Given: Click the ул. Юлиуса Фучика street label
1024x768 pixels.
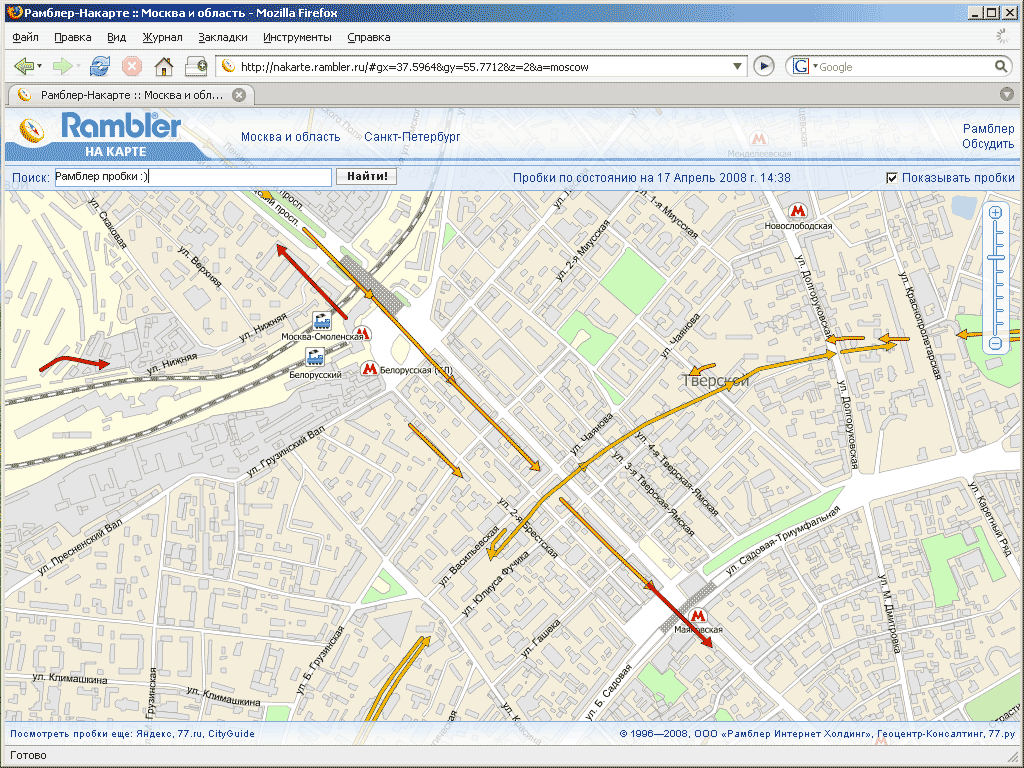Looking at the screenshot, I should [x=496, y=584].
